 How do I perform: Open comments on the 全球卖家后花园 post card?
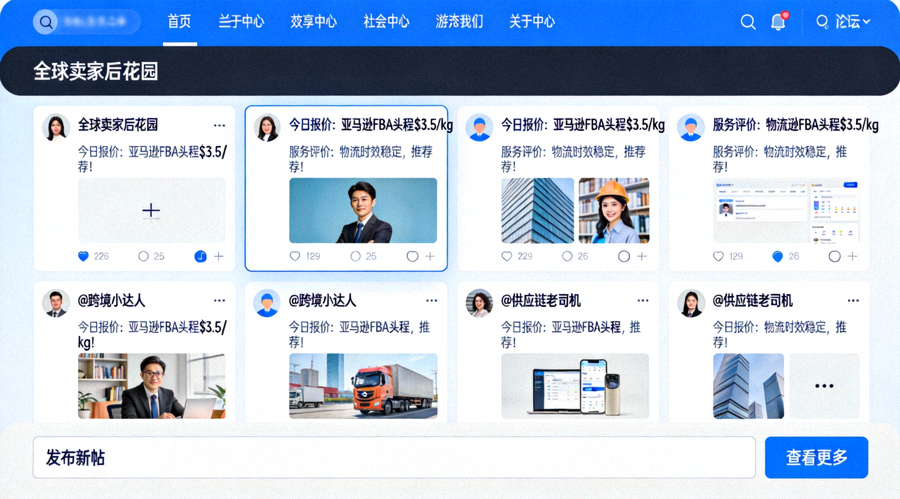[143, 256]
